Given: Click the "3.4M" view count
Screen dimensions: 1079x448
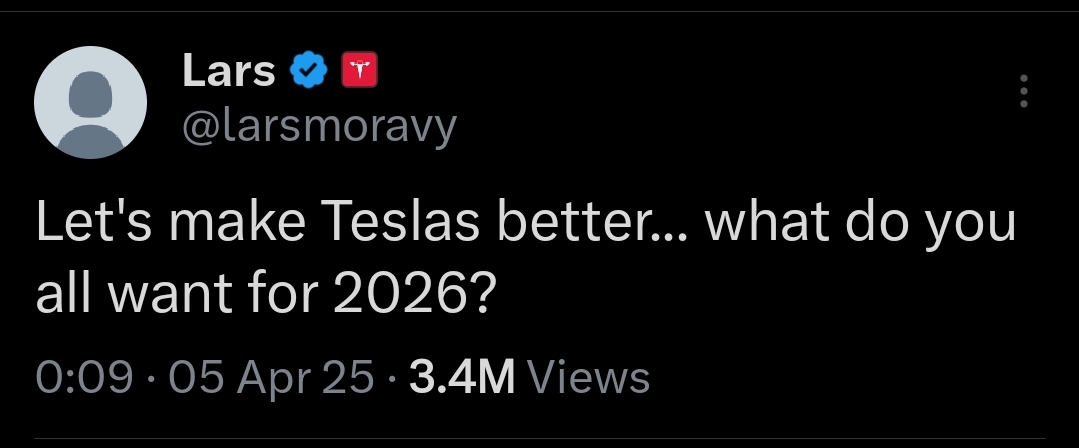Looking at the screenshot, I should (x=463, y=377).
